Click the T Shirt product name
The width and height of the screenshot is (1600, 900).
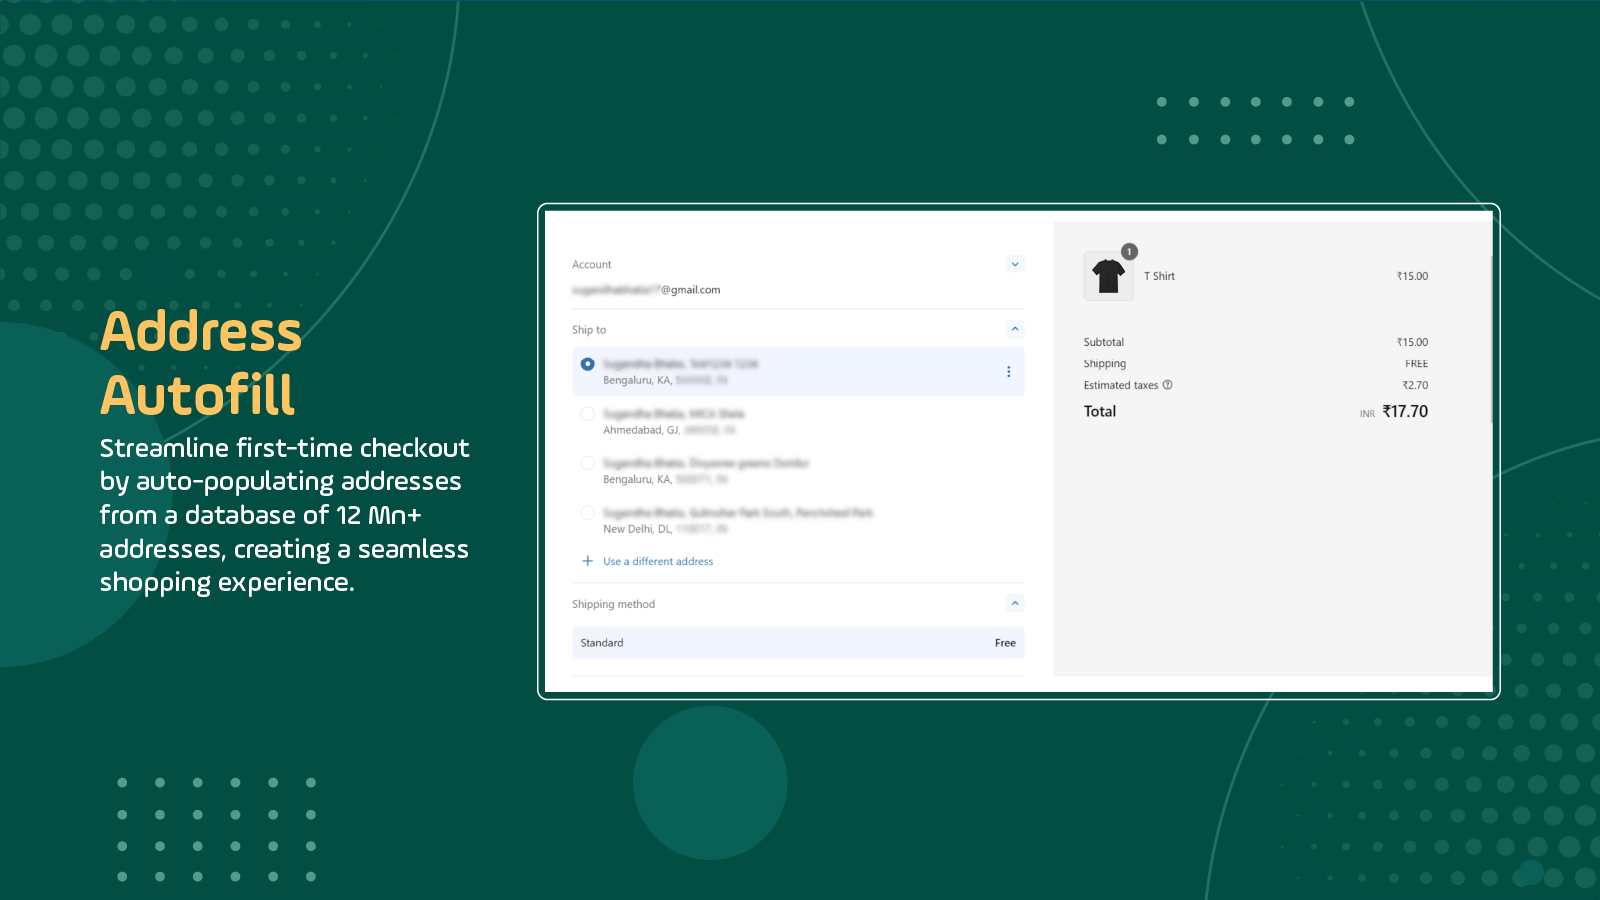[1159, 276]
